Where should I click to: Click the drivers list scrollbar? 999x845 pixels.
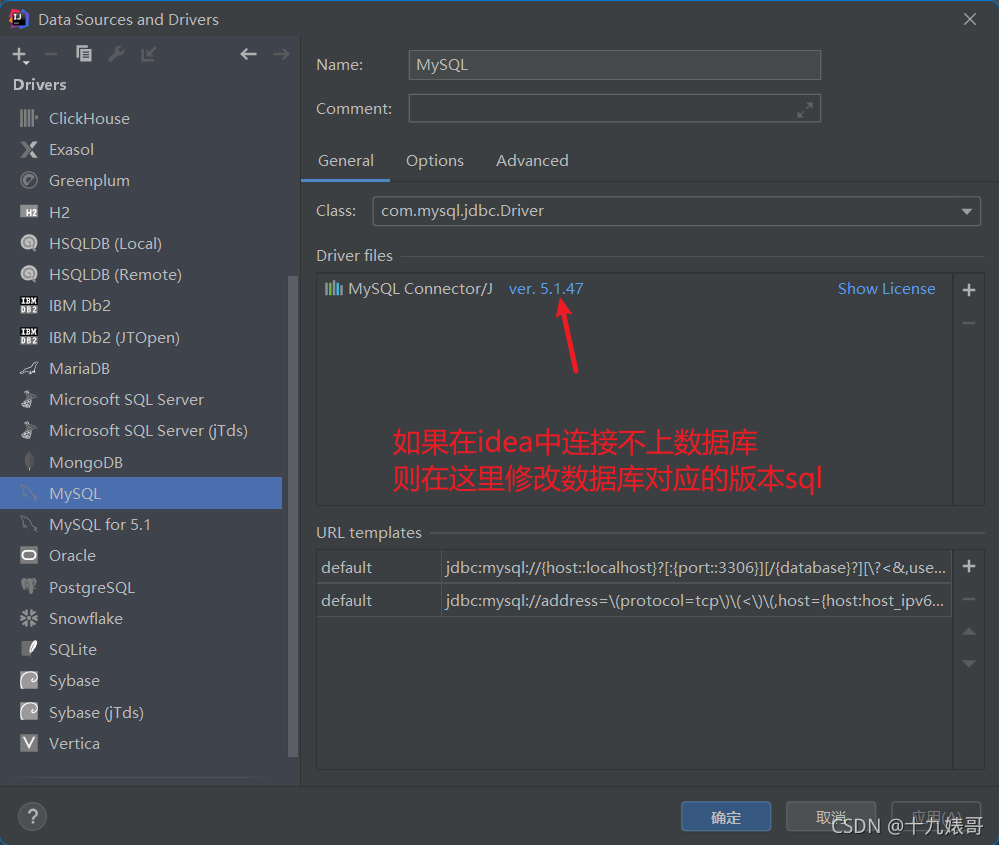tap(292, 516)
